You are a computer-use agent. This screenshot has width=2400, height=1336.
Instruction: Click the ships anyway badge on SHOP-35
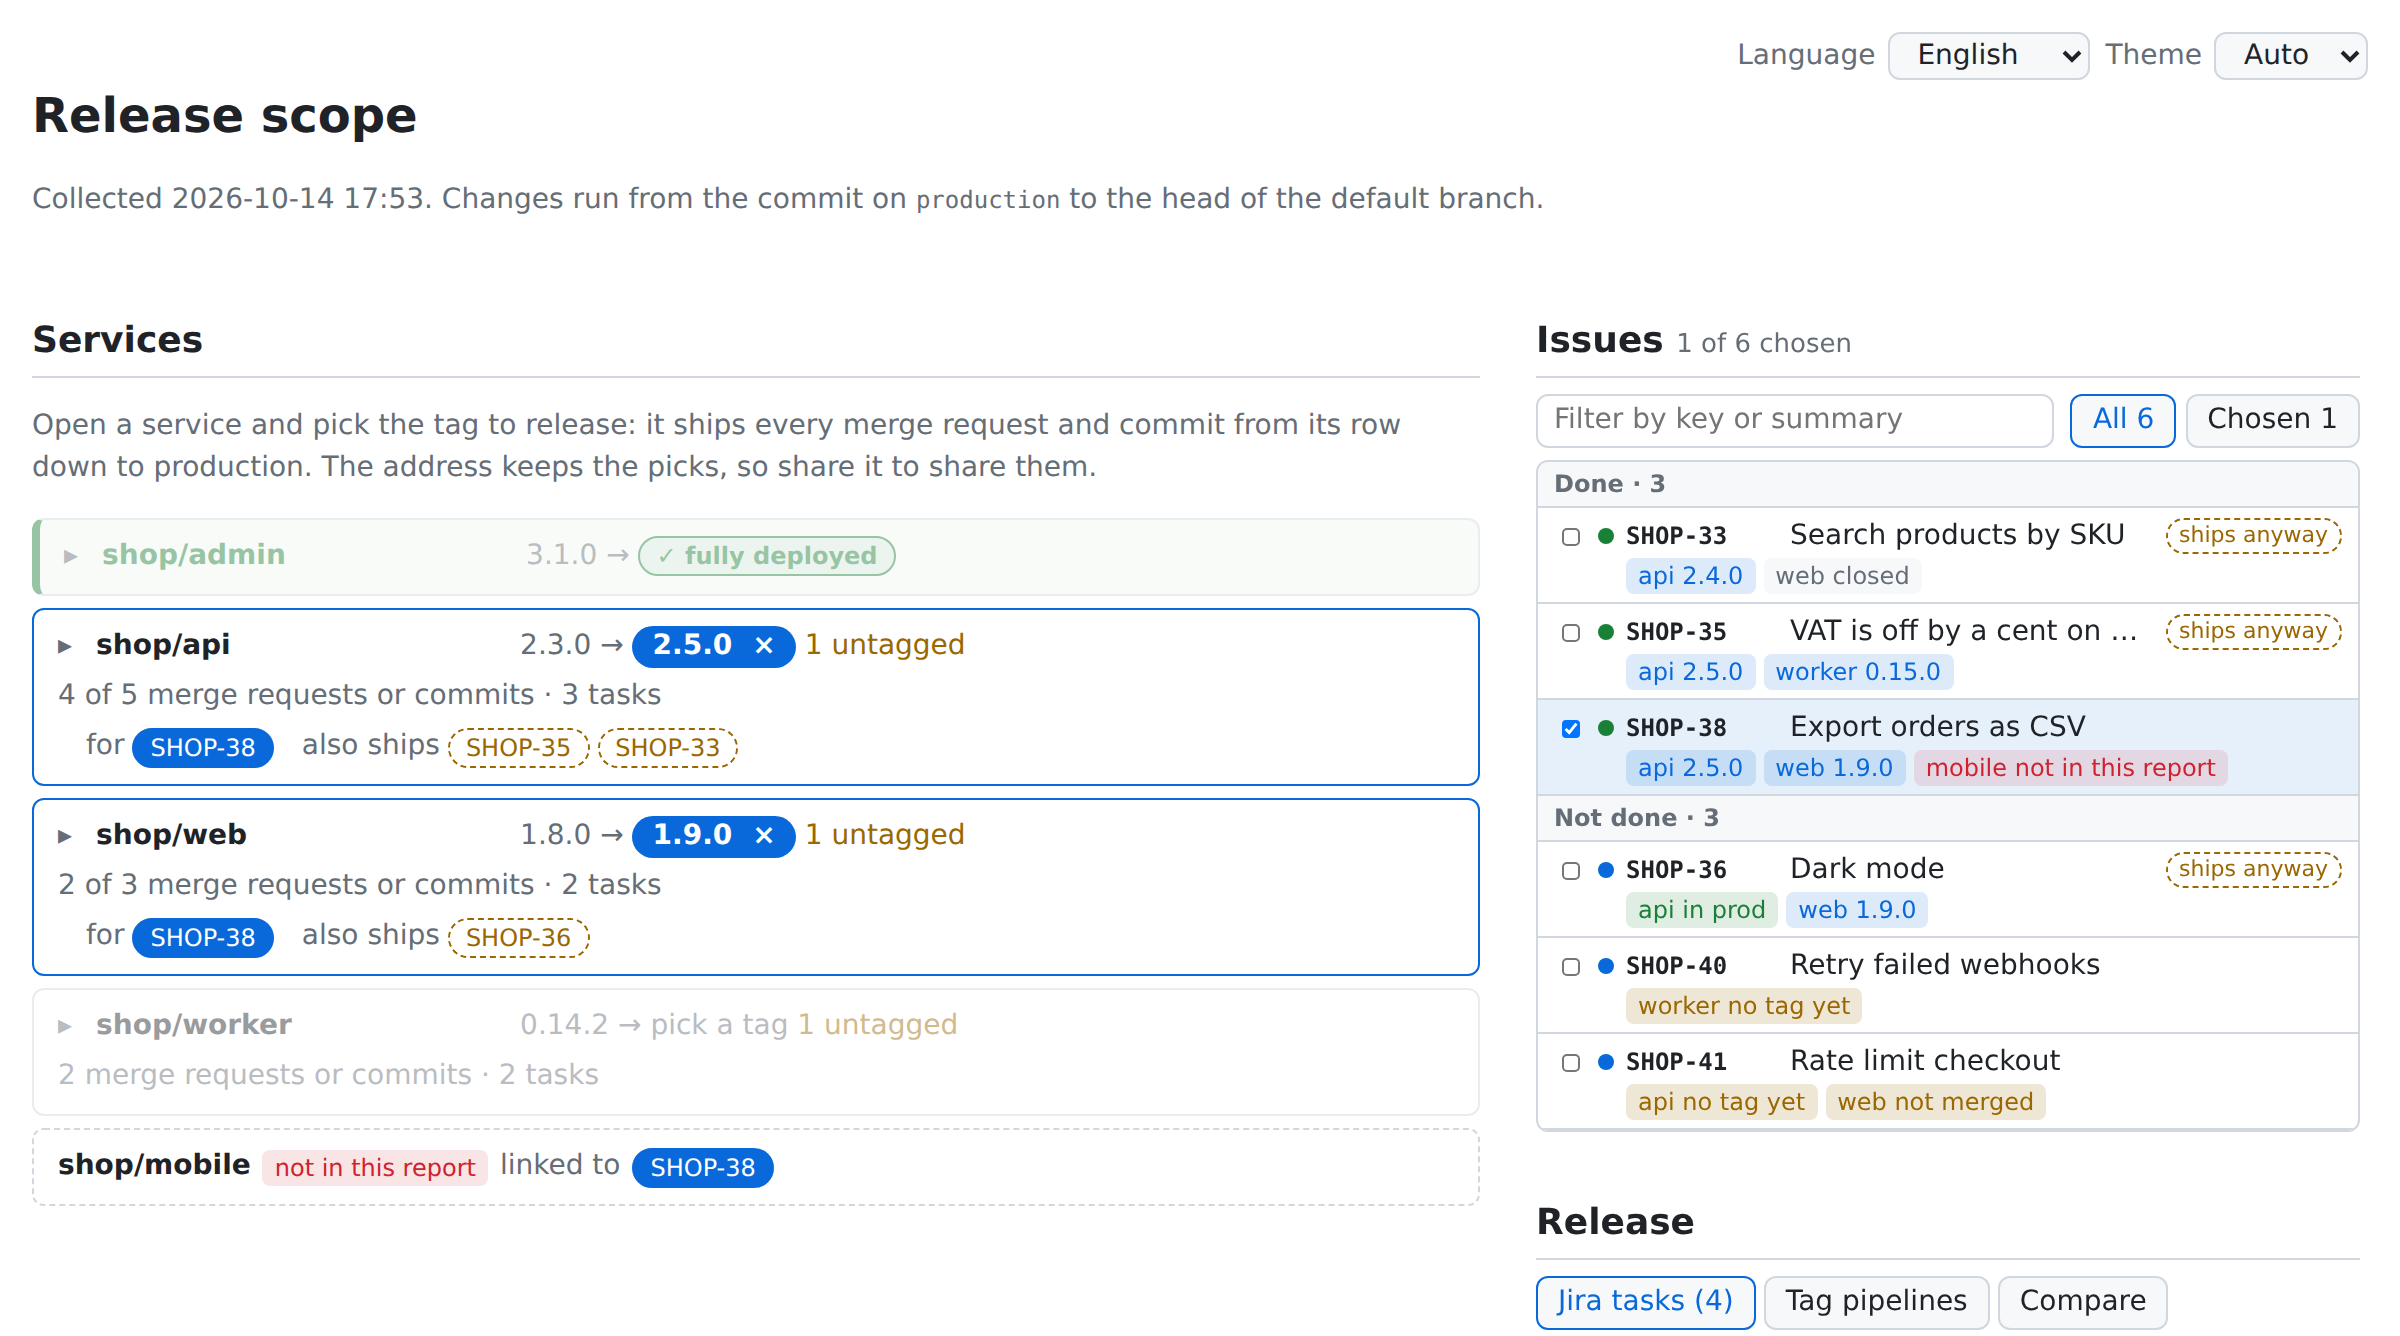tap(2253, 631)
